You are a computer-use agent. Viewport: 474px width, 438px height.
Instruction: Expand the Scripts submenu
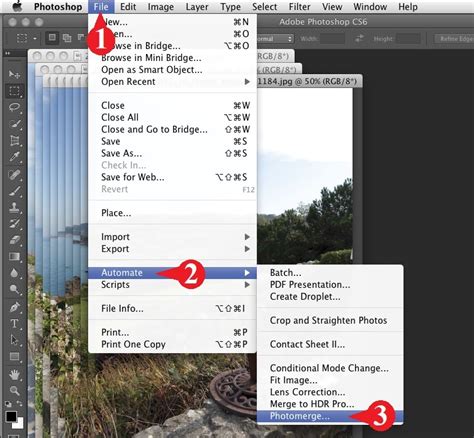click(172, 285)
